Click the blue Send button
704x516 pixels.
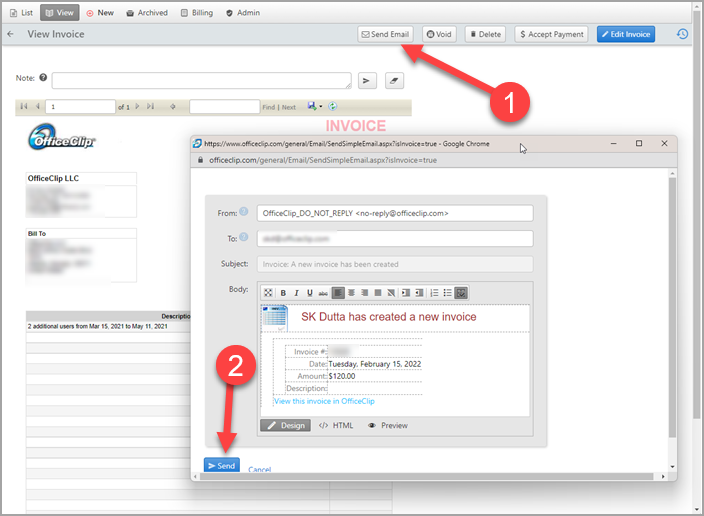click(x=222, y=465)
